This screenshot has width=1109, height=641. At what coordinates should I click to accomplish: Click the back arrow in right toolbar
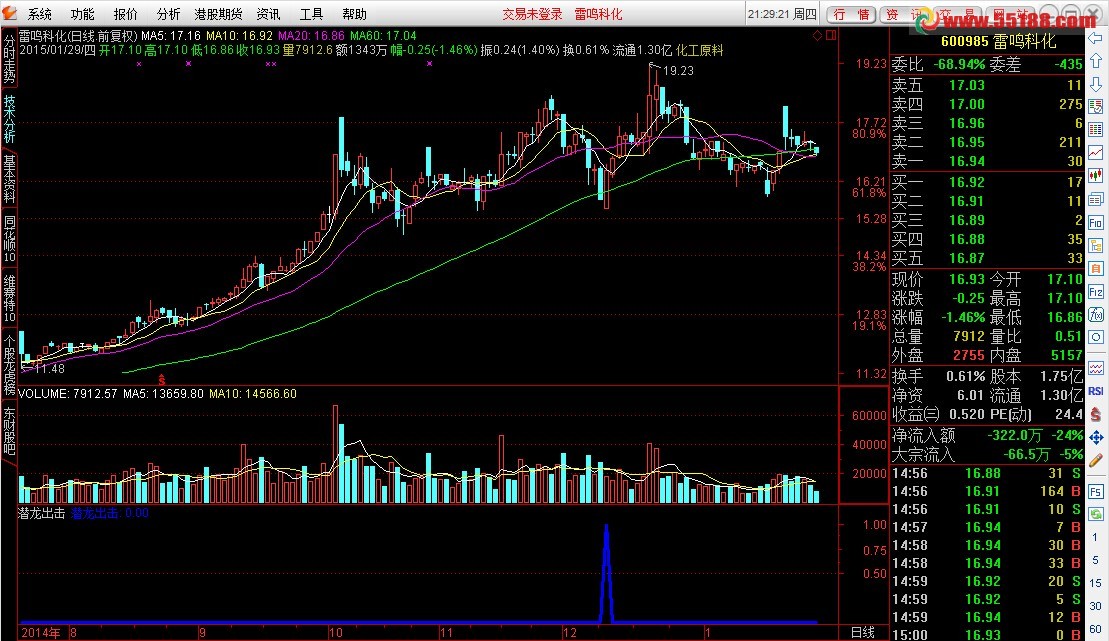(x=1096, y=38)
